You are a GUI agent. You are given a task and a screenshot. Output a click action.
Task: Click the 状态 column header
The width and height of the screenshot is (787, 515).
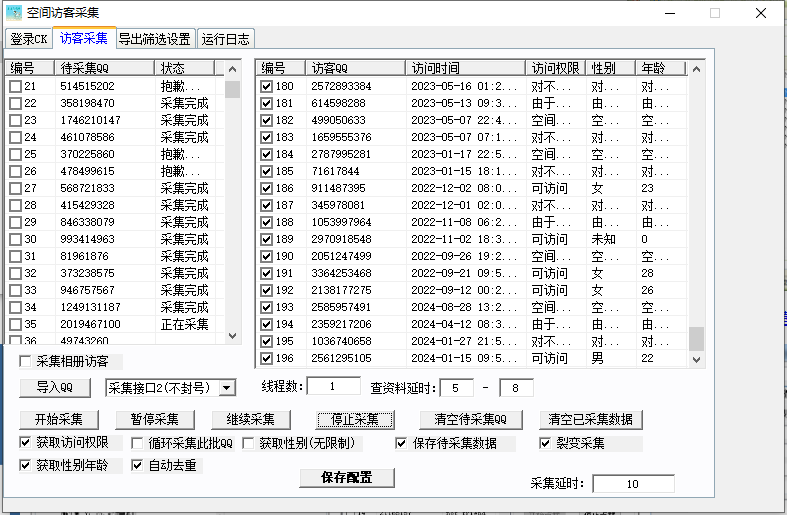(185, 68)
